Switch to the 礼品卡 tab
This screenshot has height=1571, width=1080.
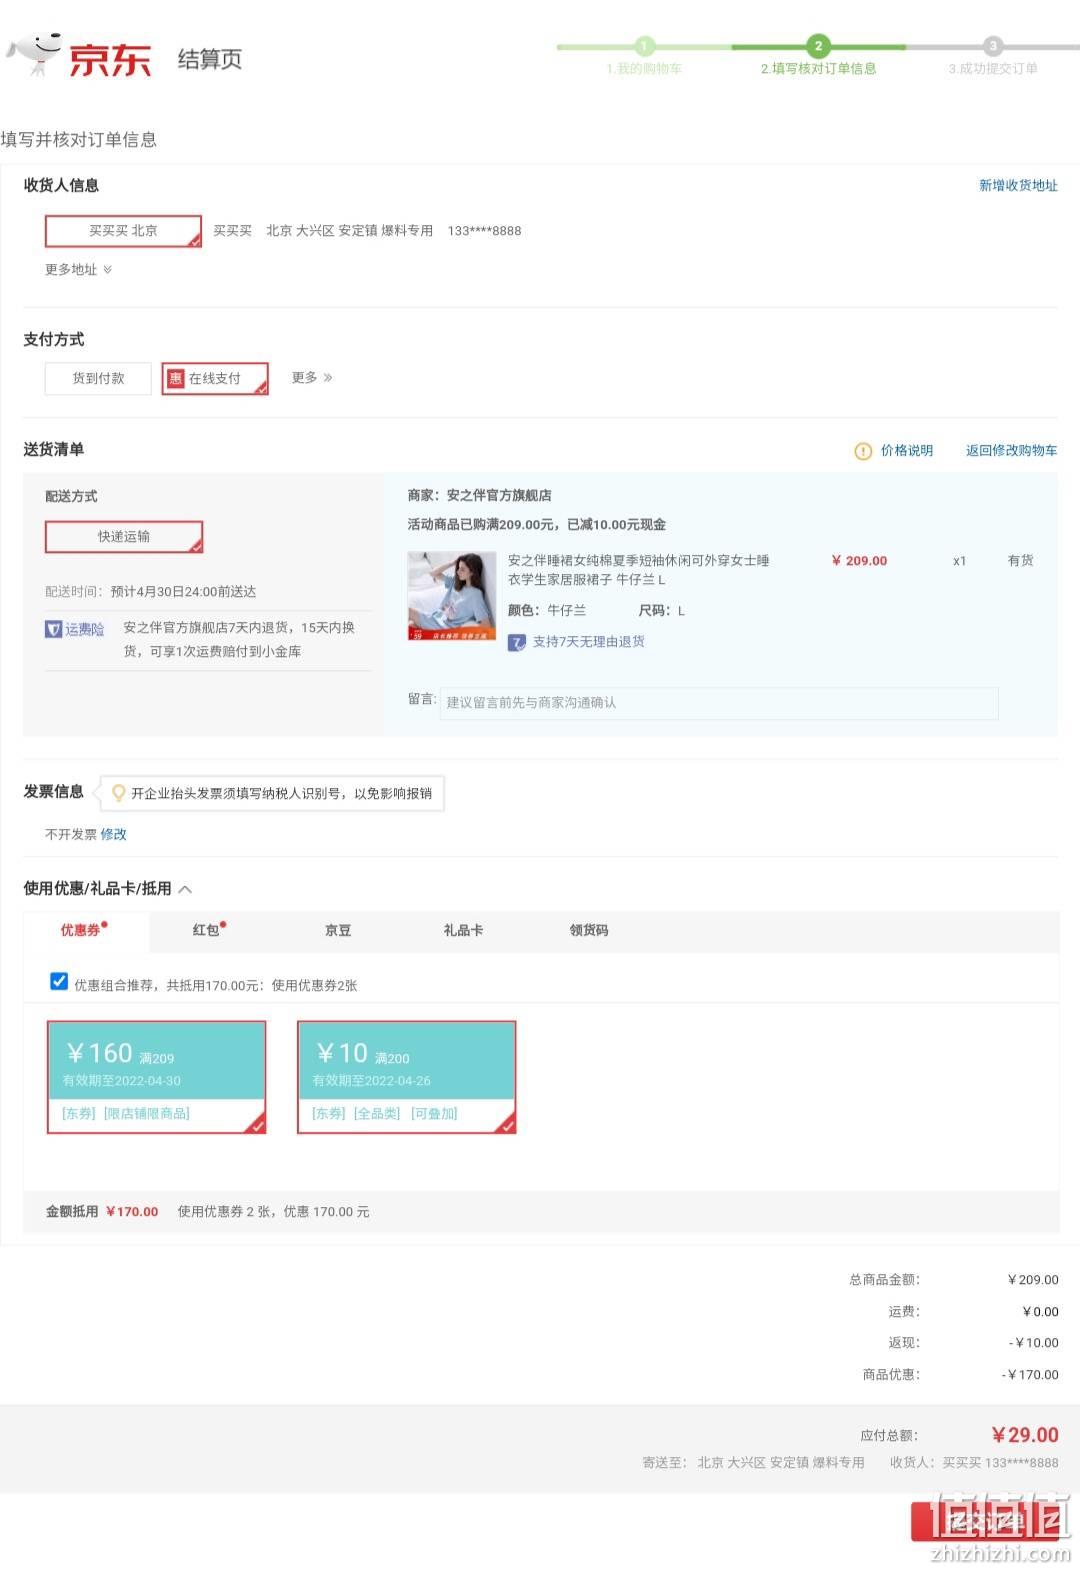coord(463,930)
